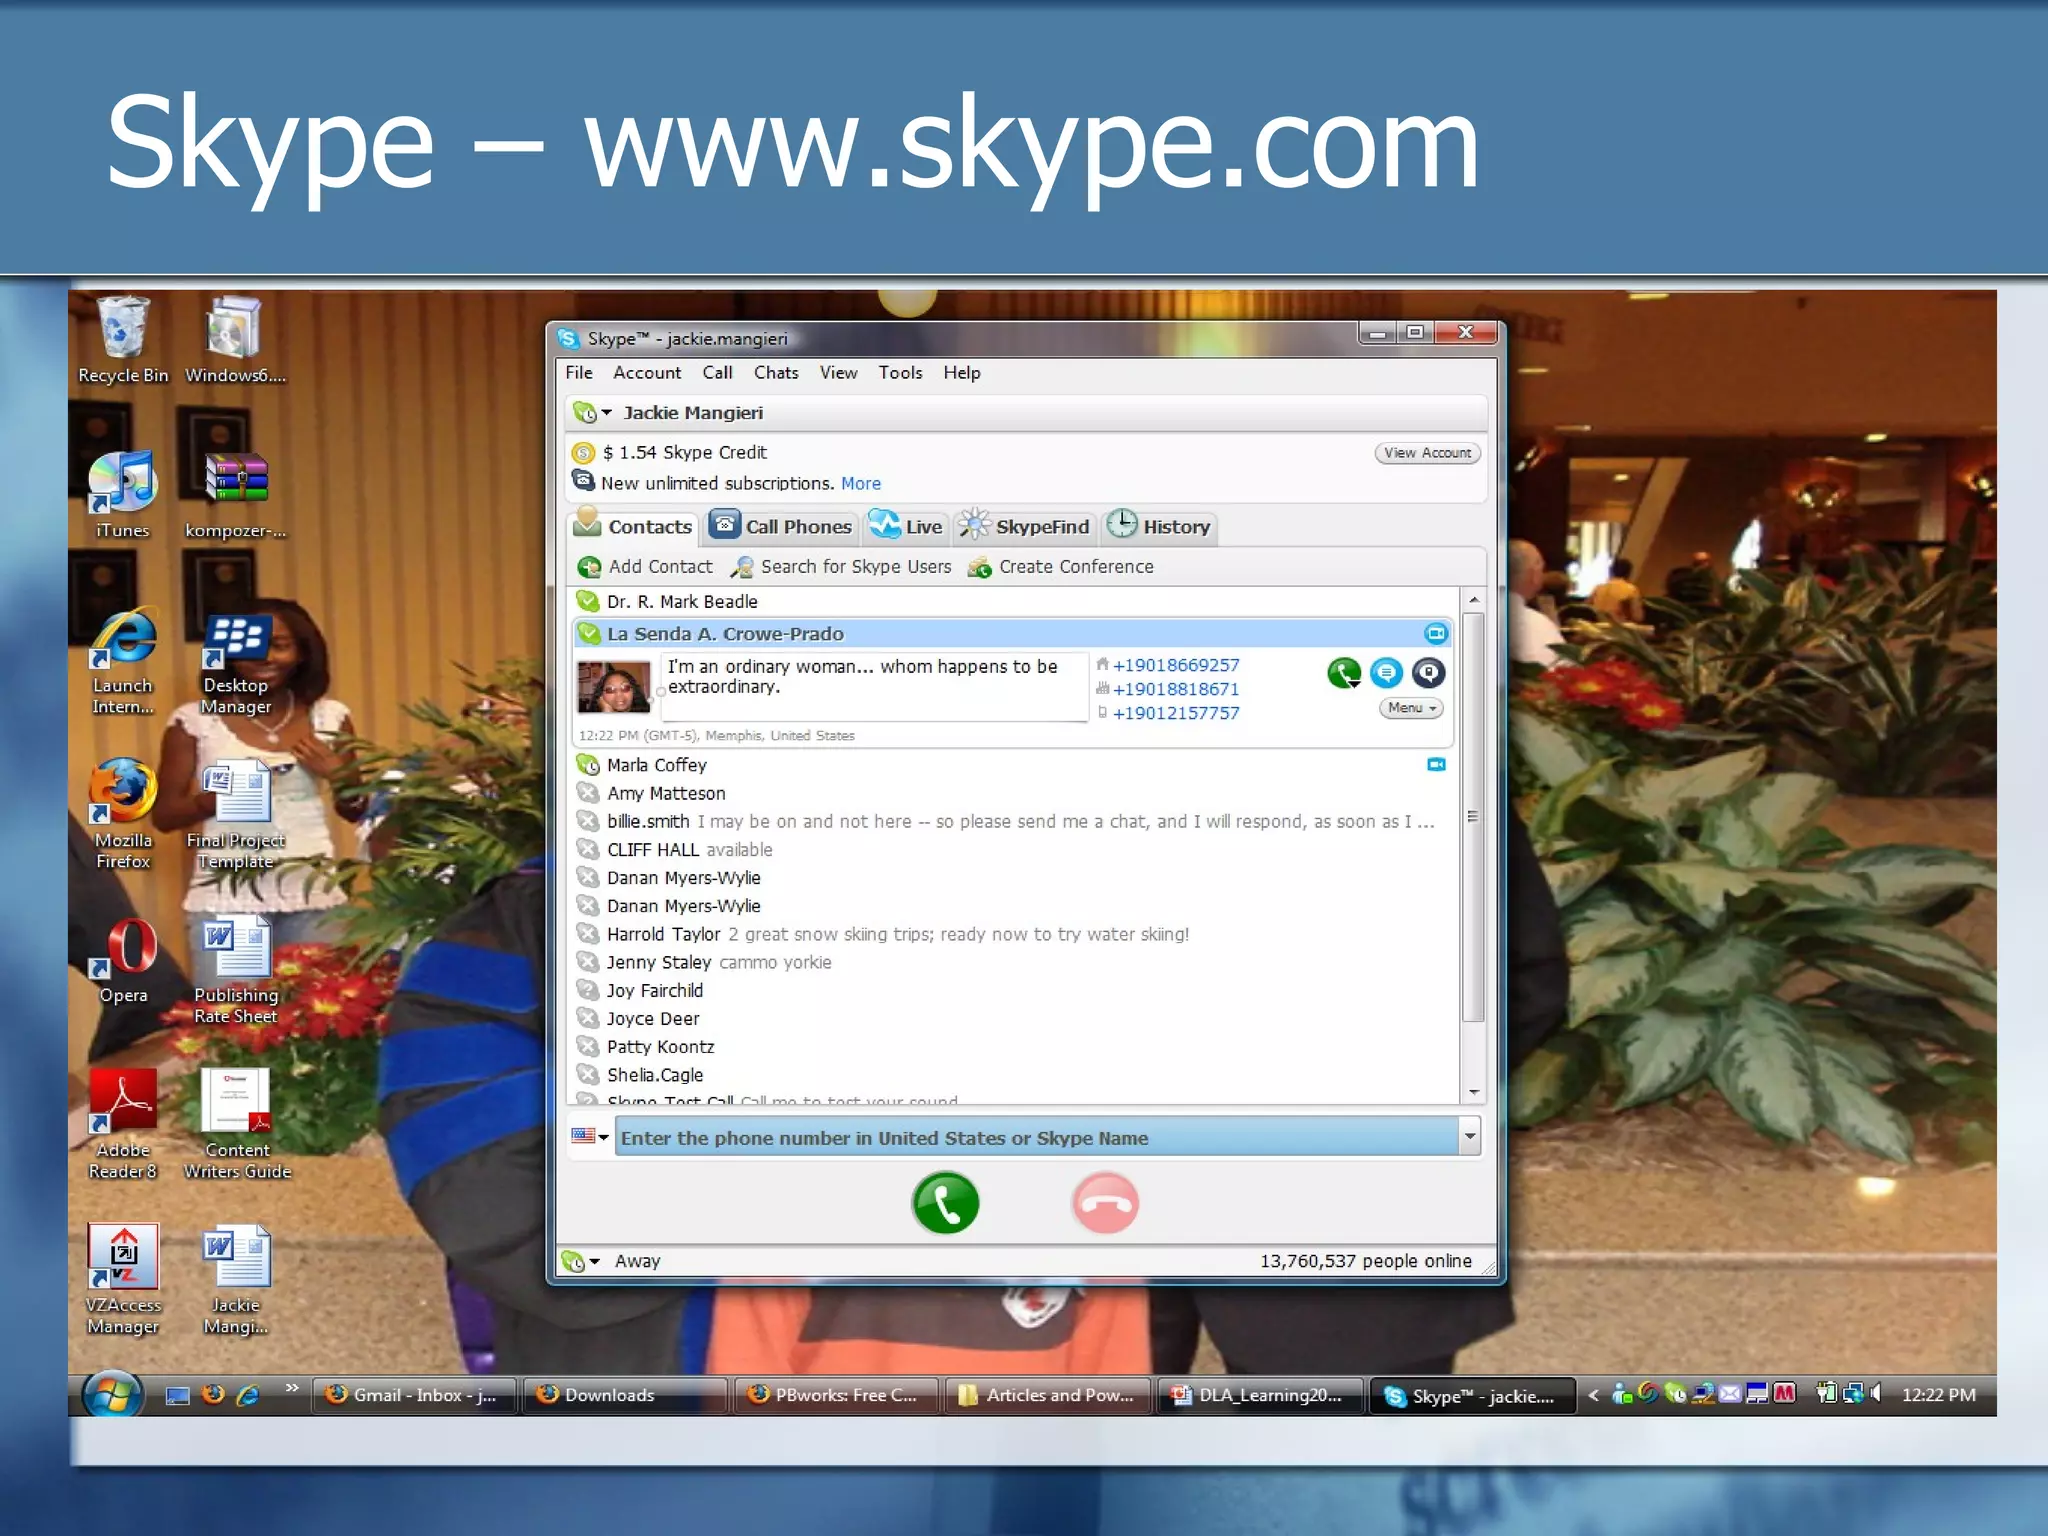Click video icon next to Marla Coffey
Image resolution: width=2048 pixels, height=1536 pixels.
(x=1436, y=765)
